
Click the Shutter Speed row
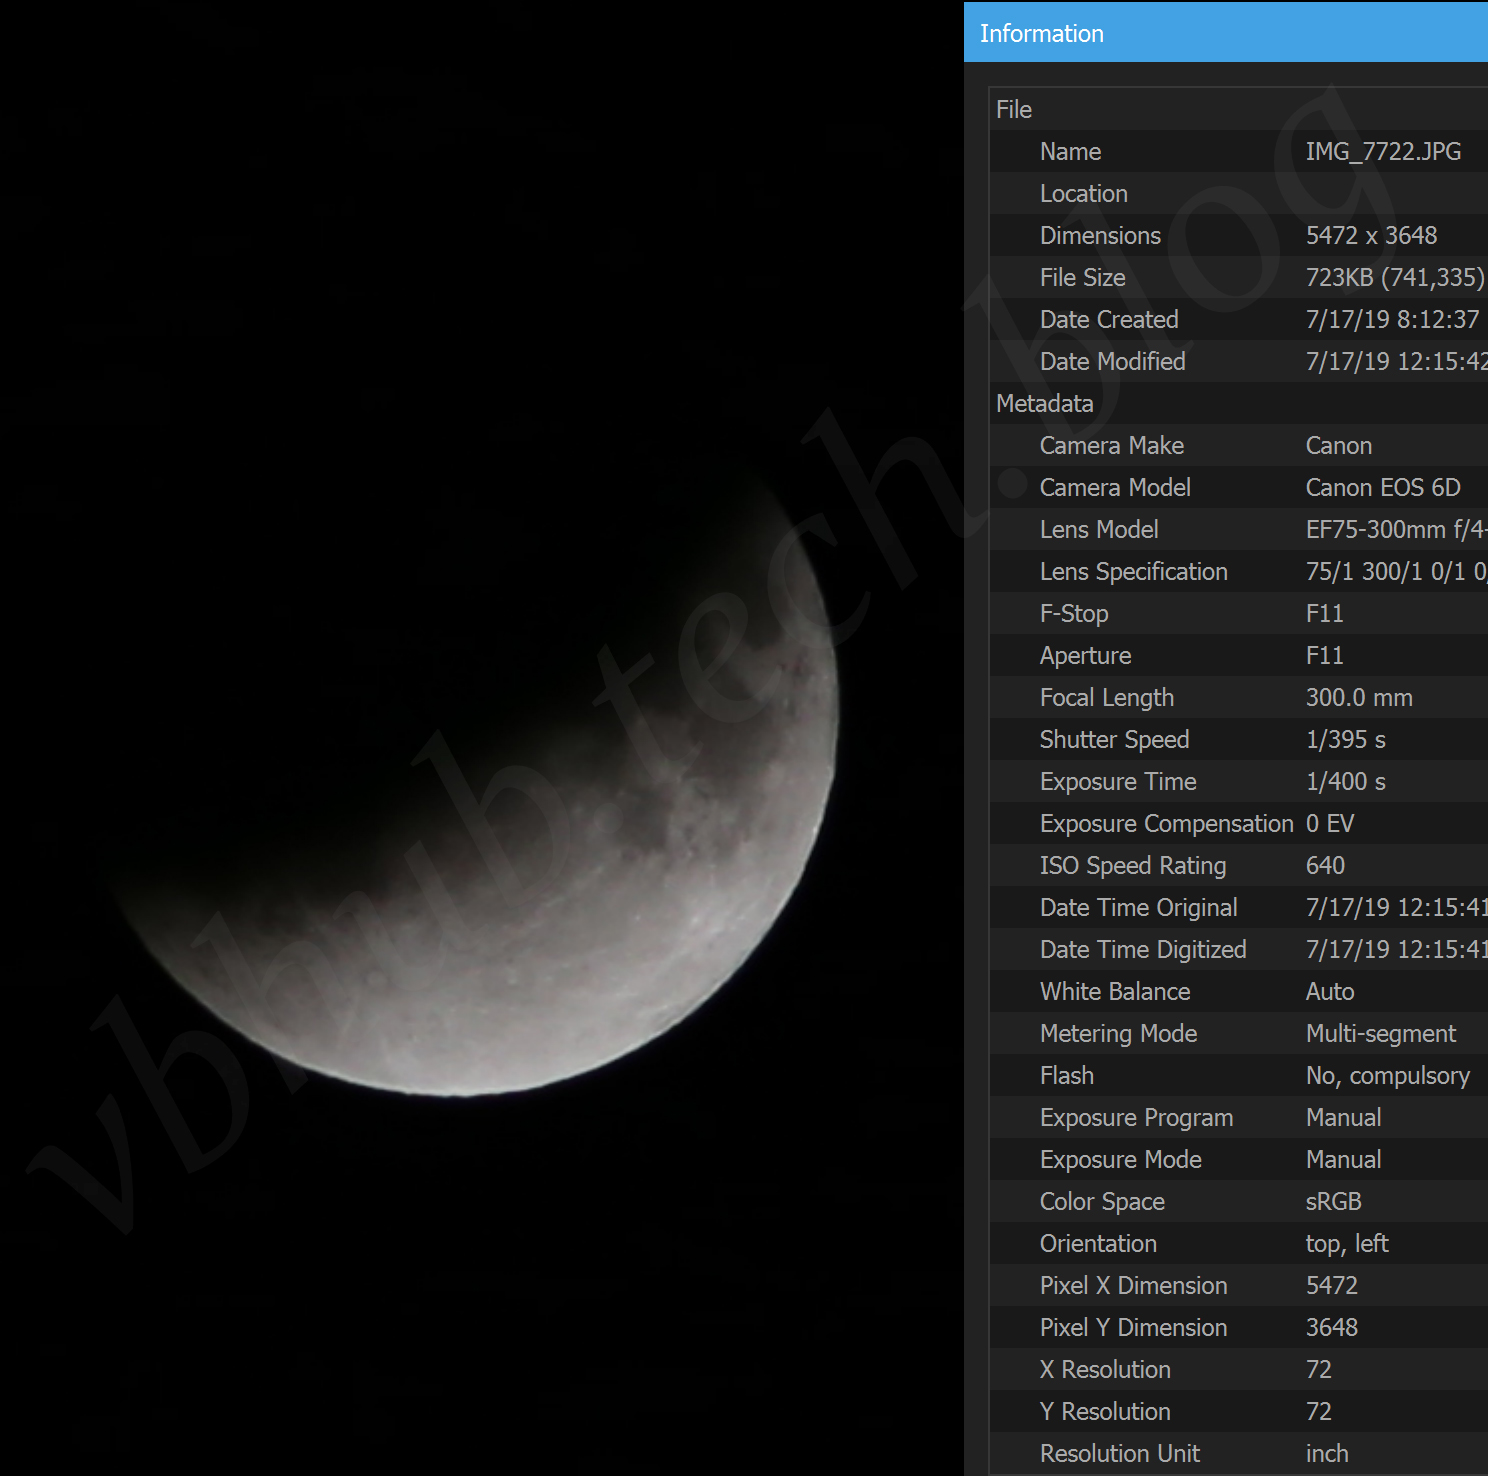point(1240,740)
